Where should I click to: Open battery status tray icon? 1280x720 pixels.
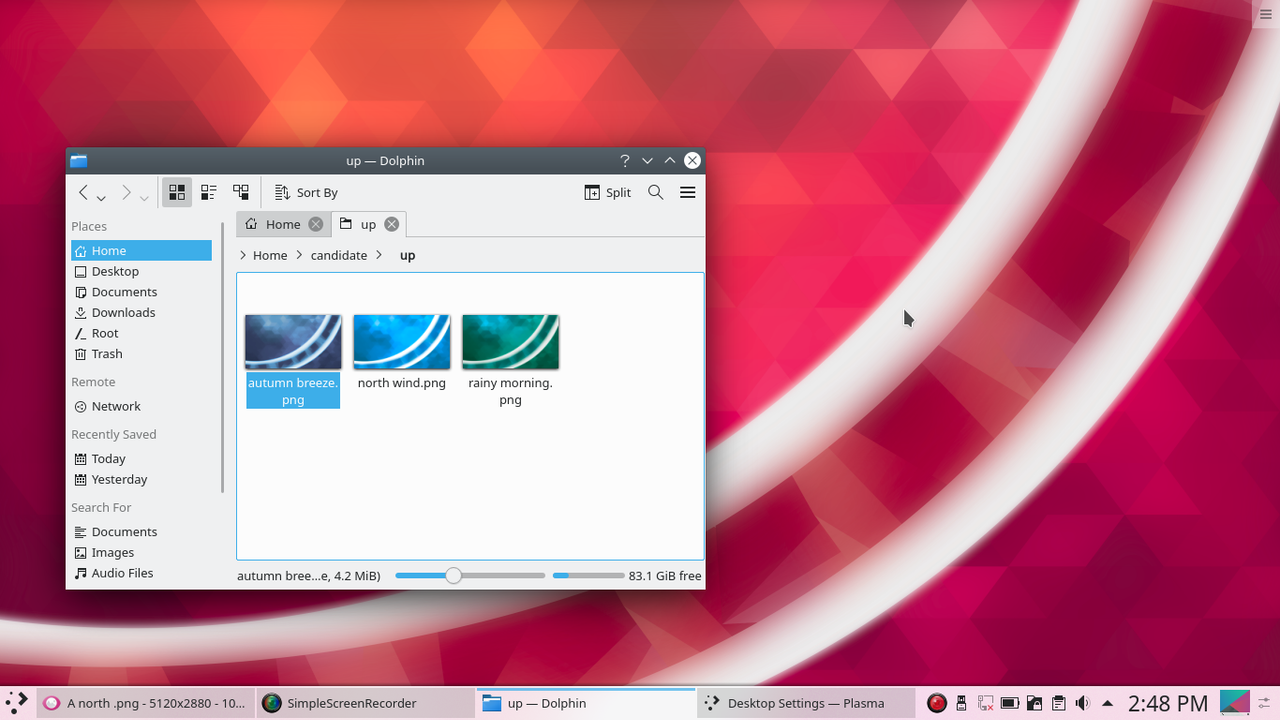click(x=1009, y=703)
